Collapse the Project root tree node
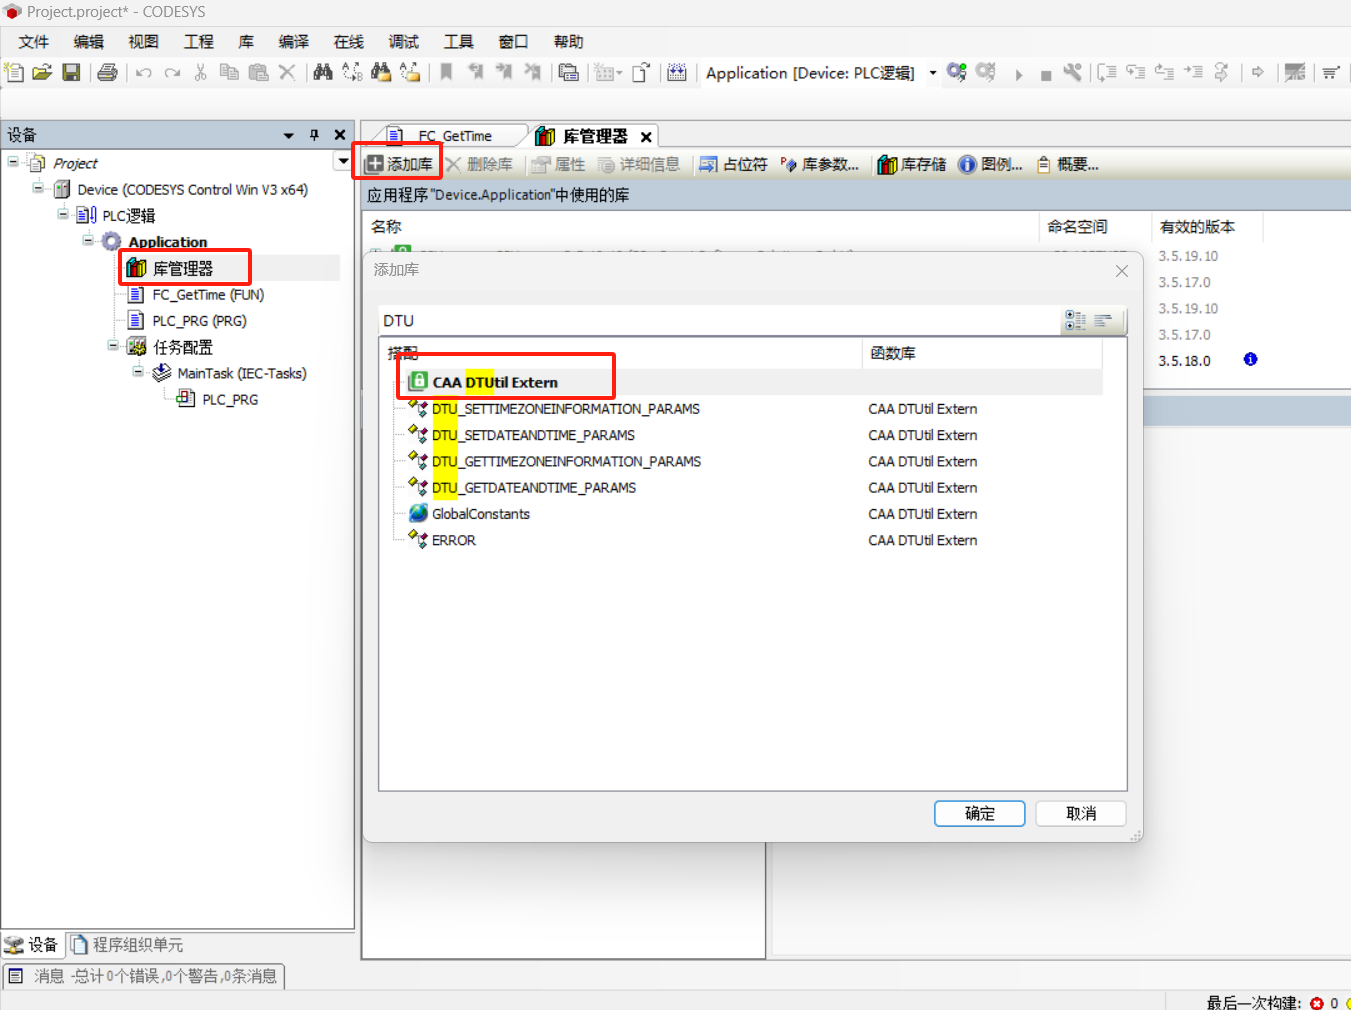Screen dimensions: 1351x1010 tap(13, 162)
